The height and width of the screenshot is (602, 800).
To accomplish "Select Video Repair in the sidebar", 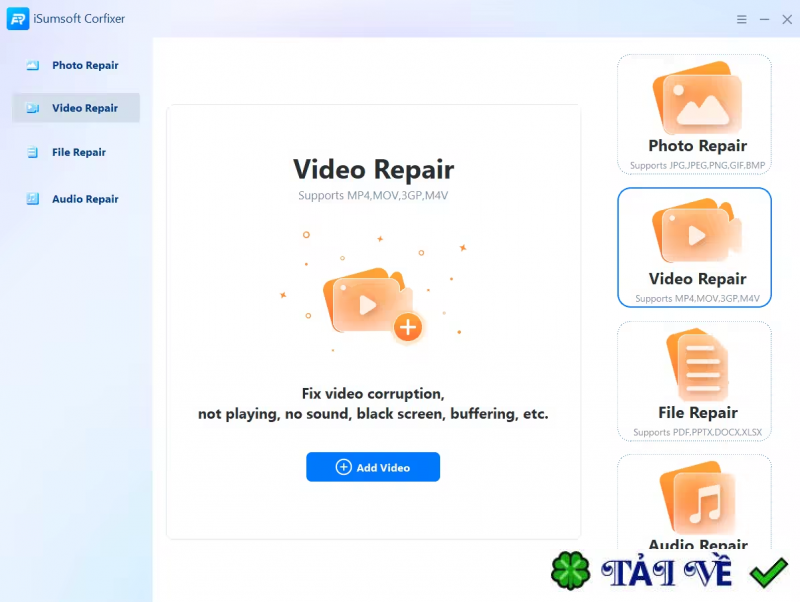I will pos(76,108).
